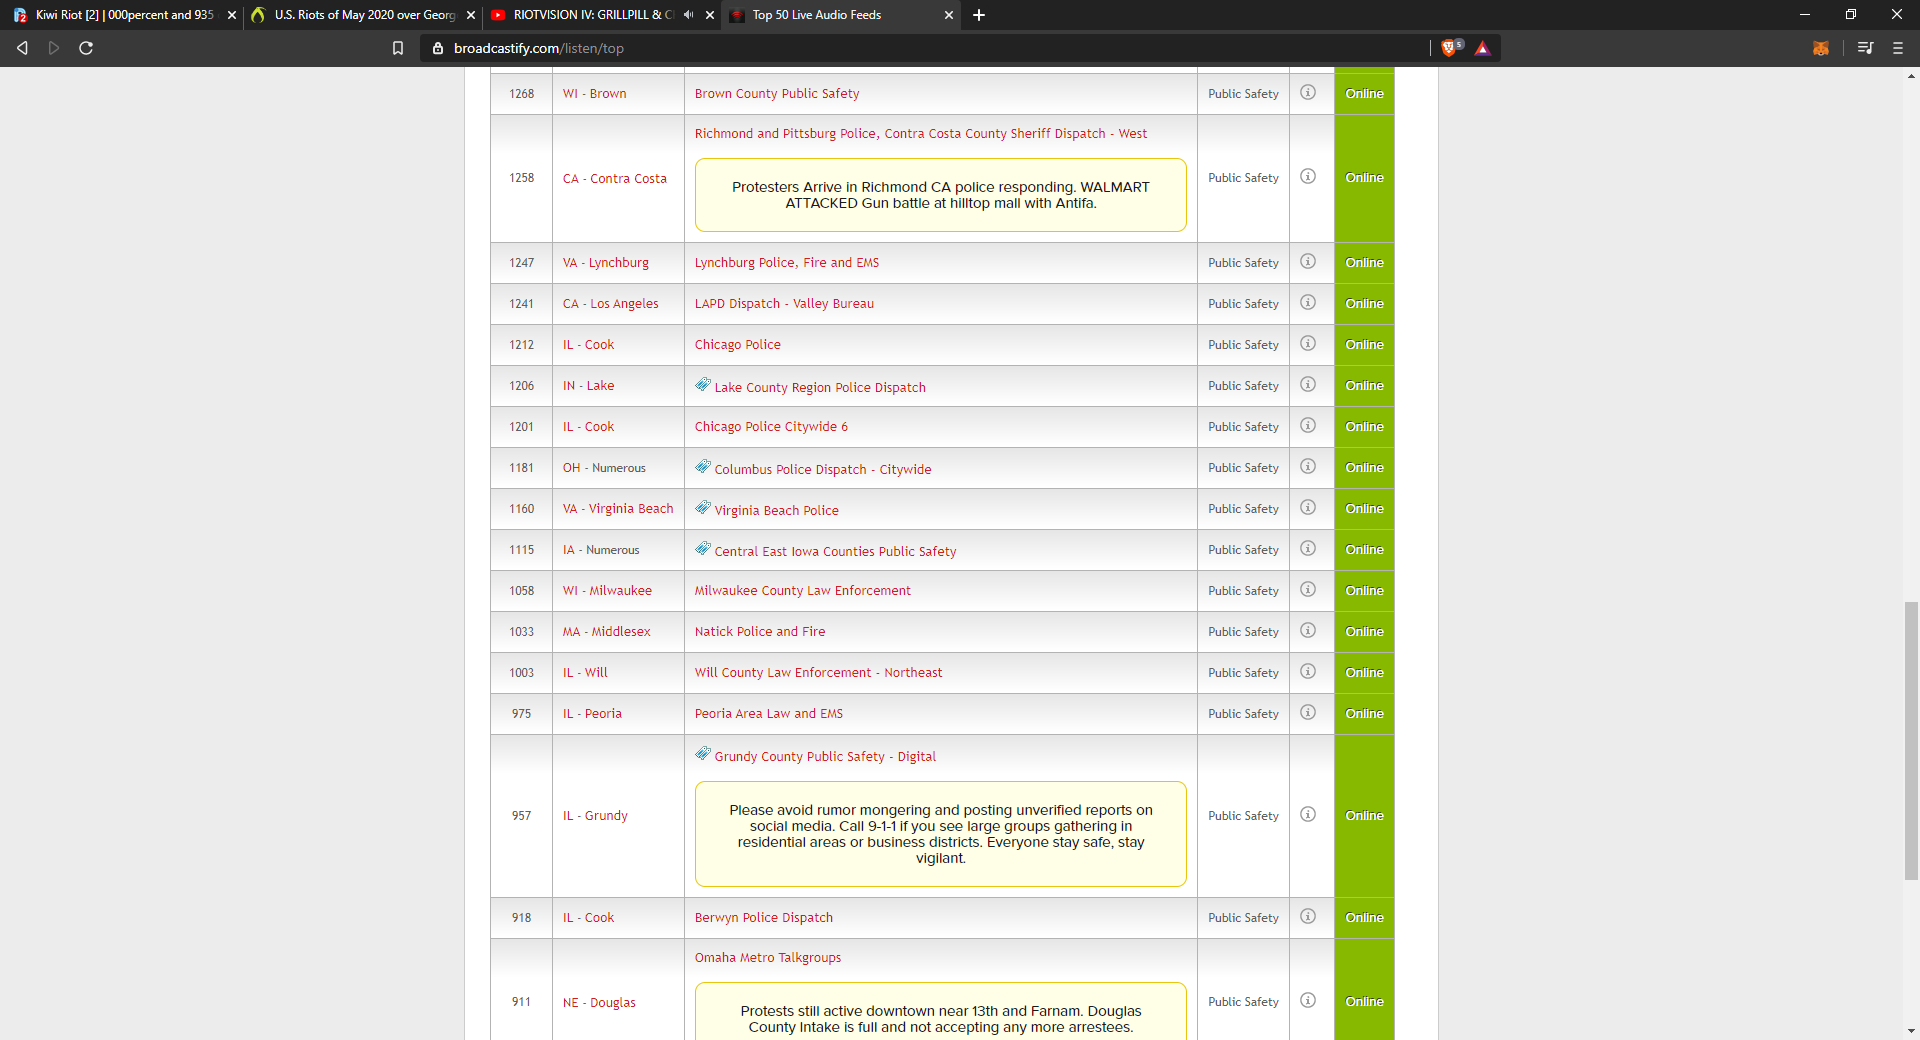Open info icon for Peoria Area Law and EMS
Screen dimensions: 1920x1040
(1308, 713)
